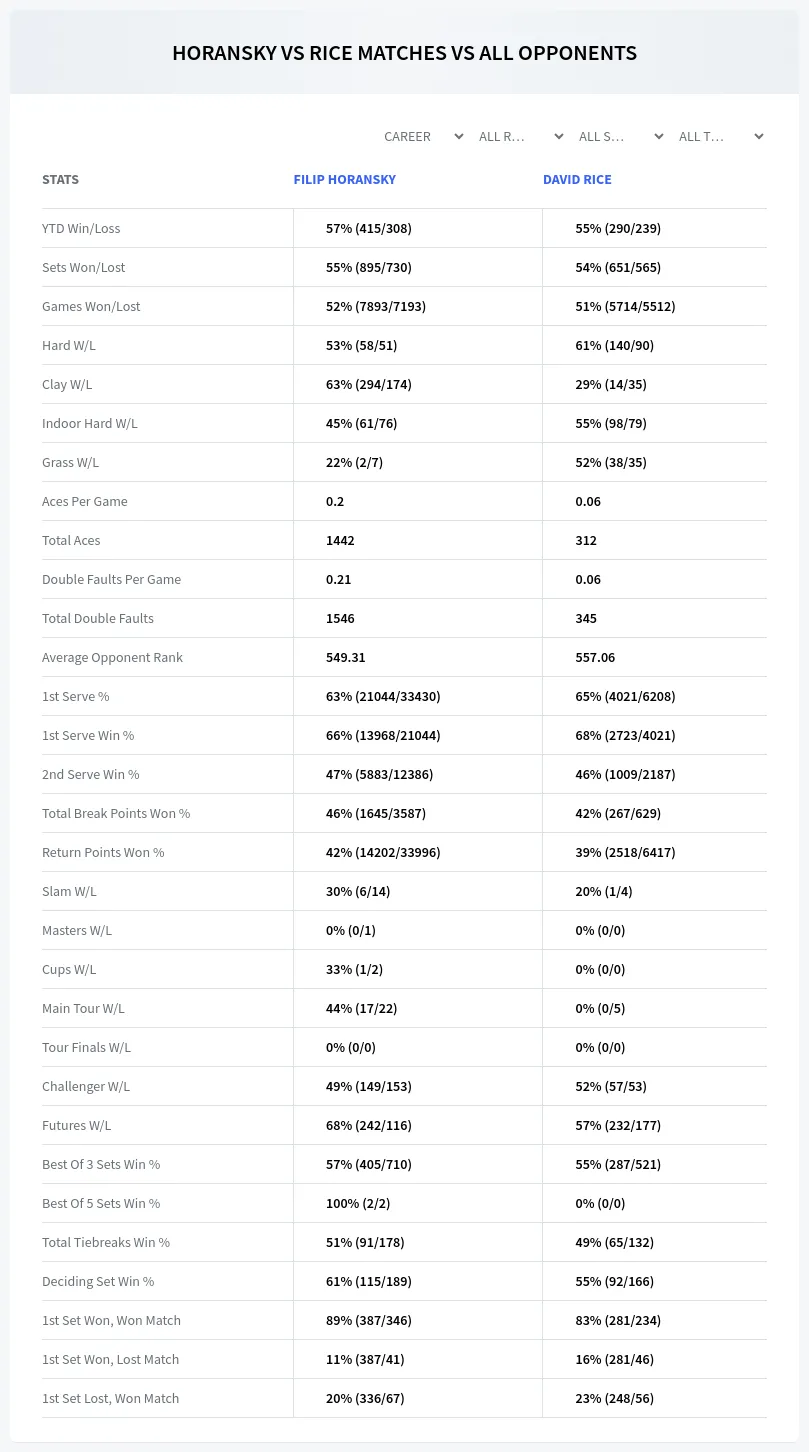Viewport: 809px width, 1452px height.
Task: Open the CAREER dropdown filter
Action: (x=423, y=136)
